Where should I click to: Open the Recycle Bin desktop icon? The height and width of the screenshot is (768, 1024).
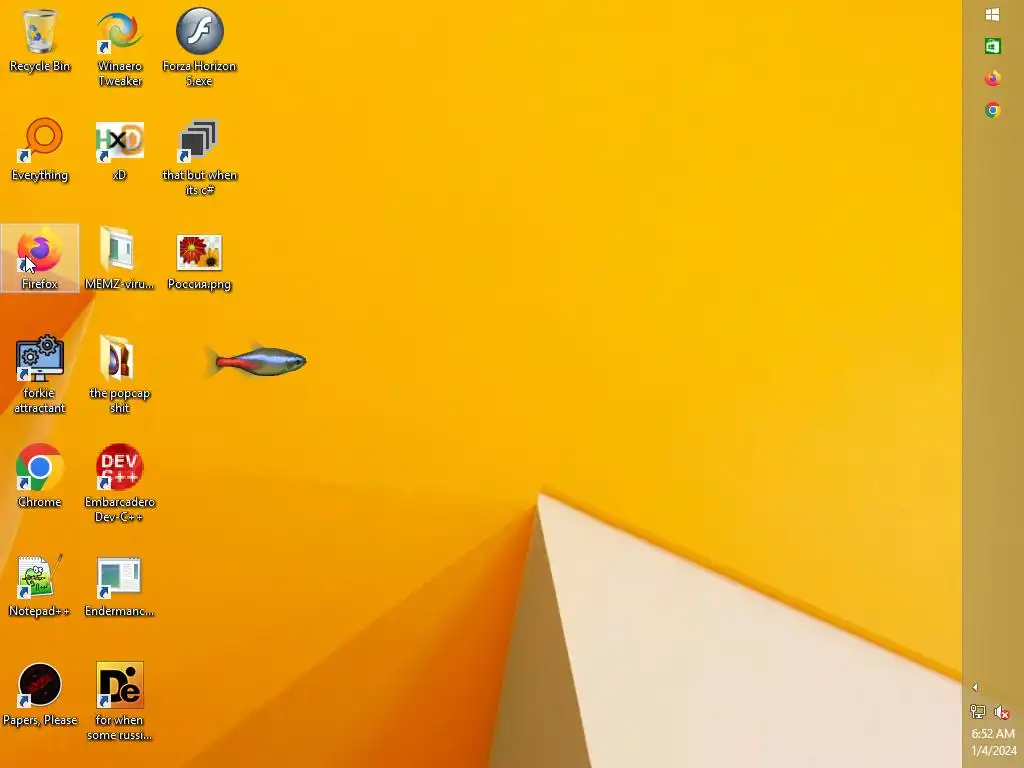(x=39, y=39)
